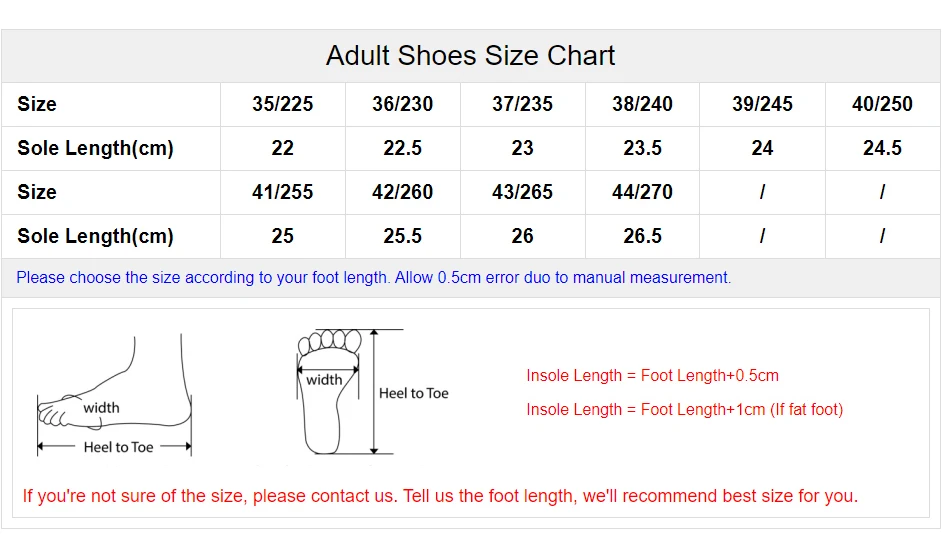Click the sole length value 26.5
The image size is (942, 560).
[642, 236]
